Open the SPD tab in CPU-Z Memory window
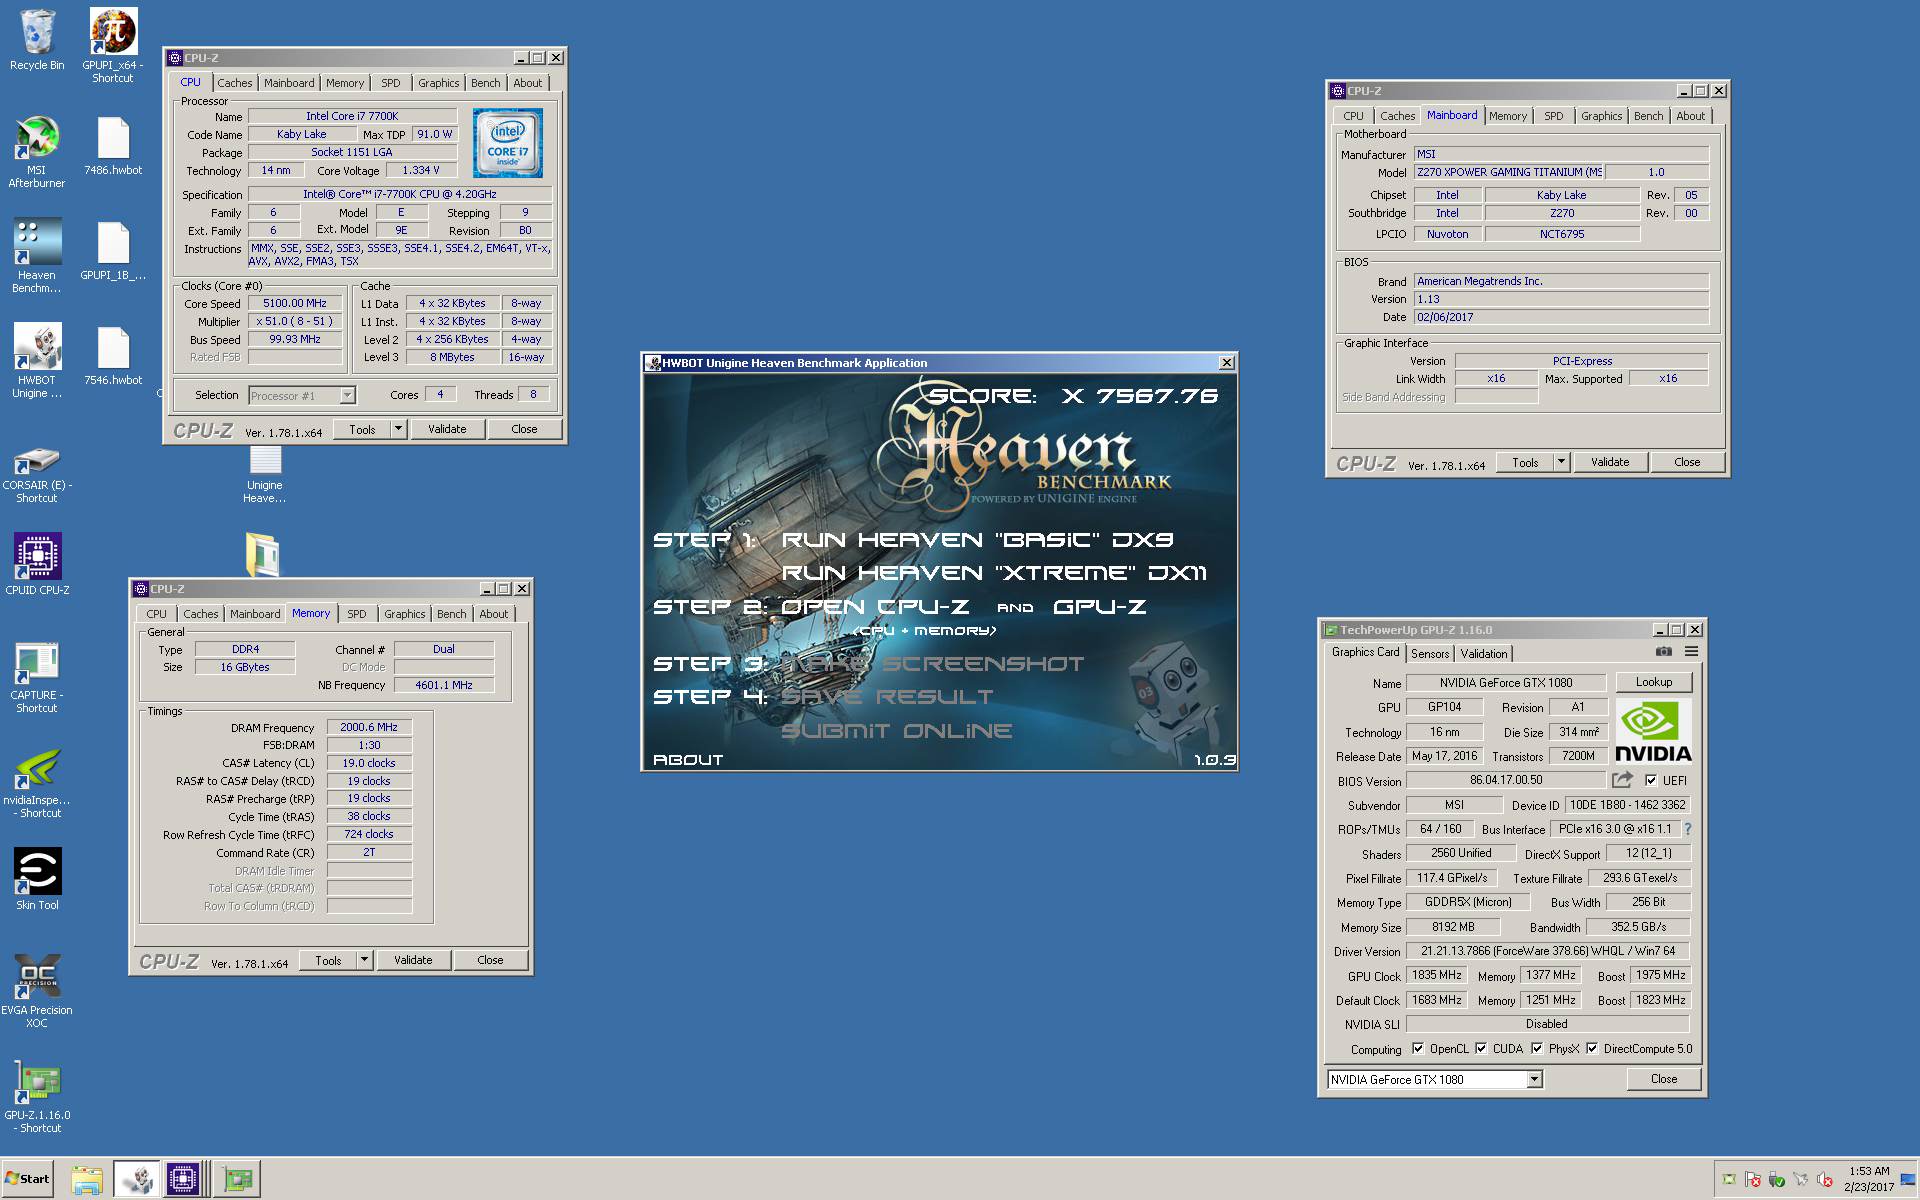This screenshot has width=1920, height=1200. [357, 614]
